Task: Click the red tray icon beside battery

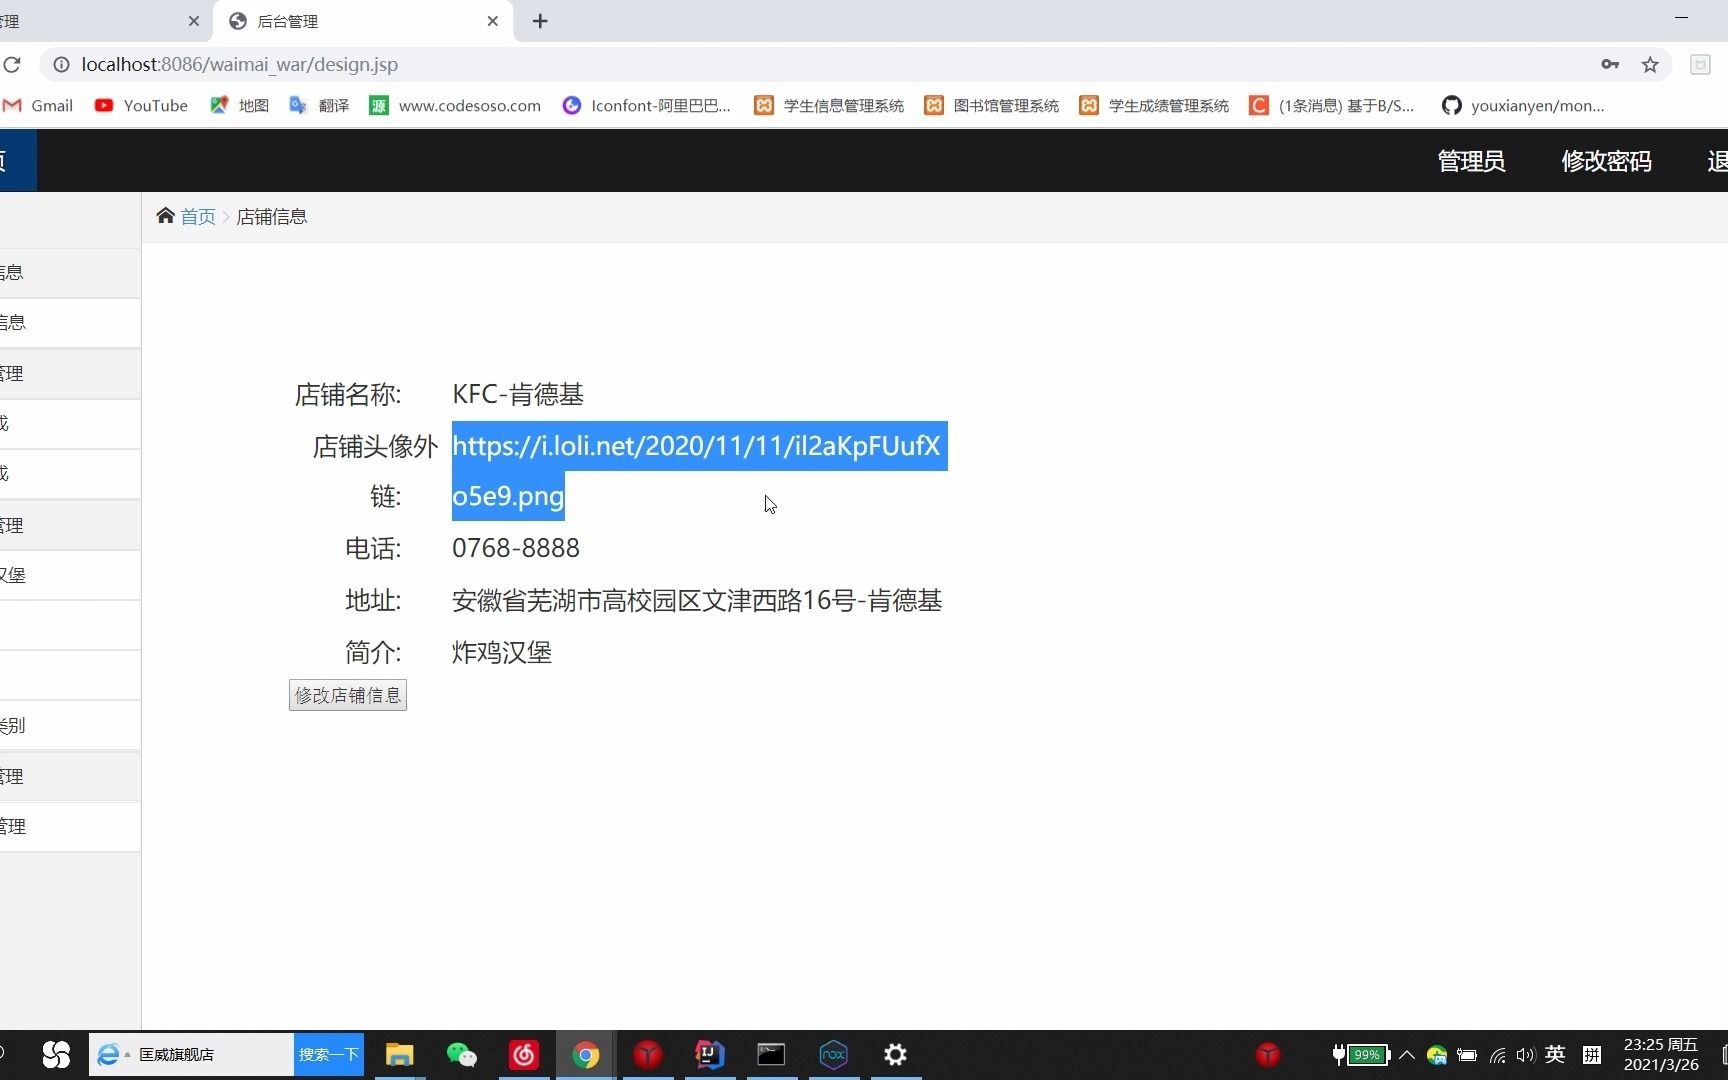Action: [x=1268, y=1055]
